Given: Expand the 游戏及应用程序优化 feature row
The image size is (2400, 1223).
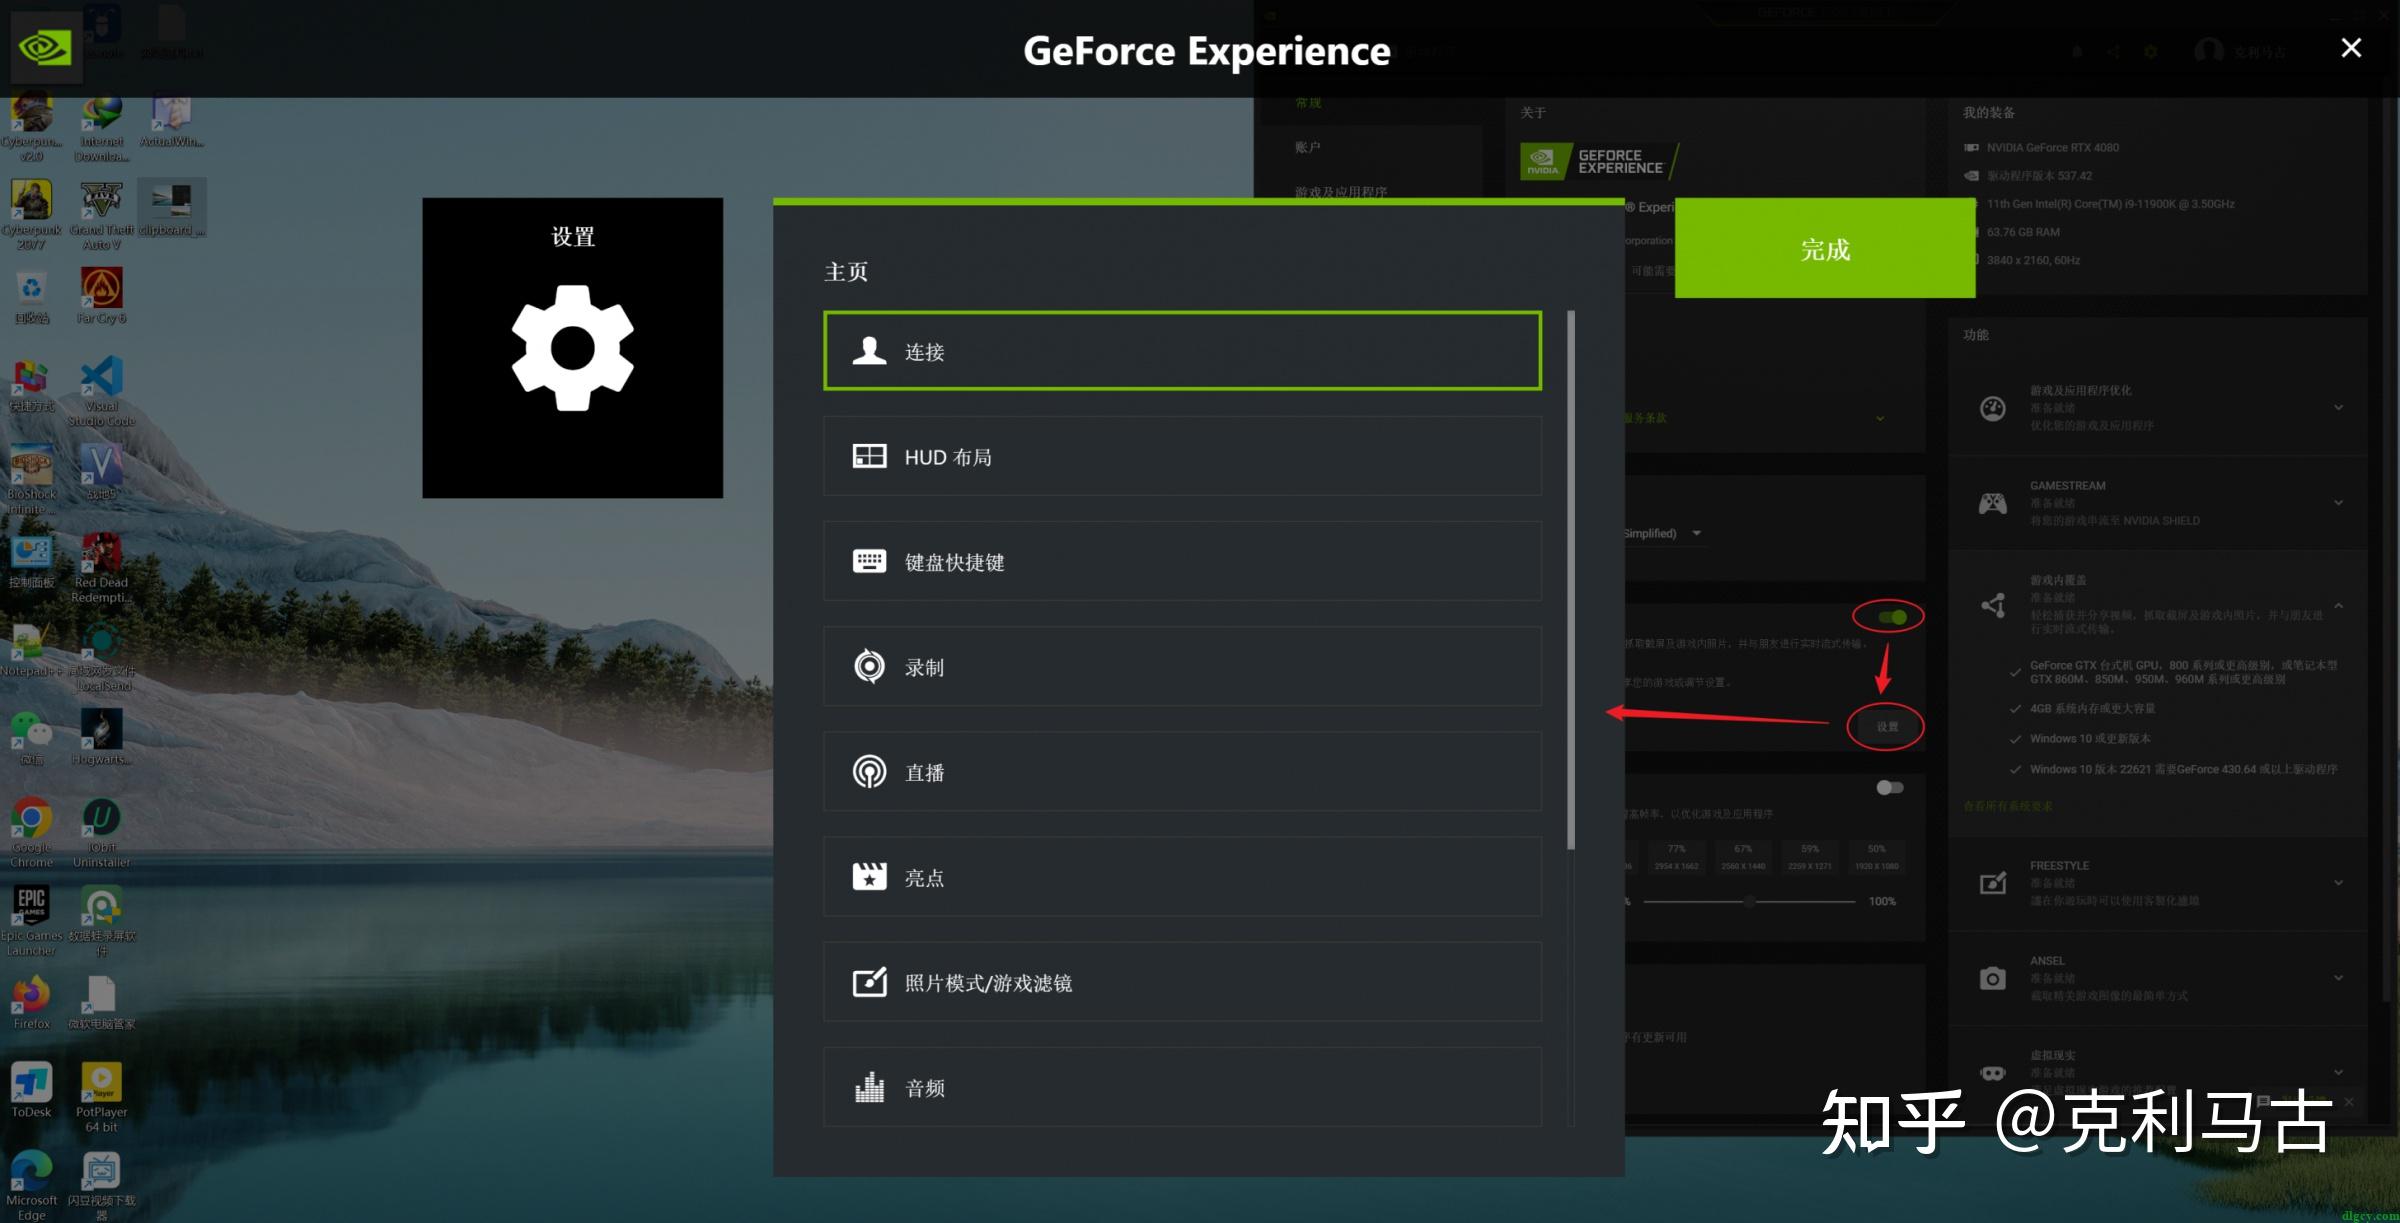Looking at the screenshot, I should pyautogui.click(x=2338, y=407).
